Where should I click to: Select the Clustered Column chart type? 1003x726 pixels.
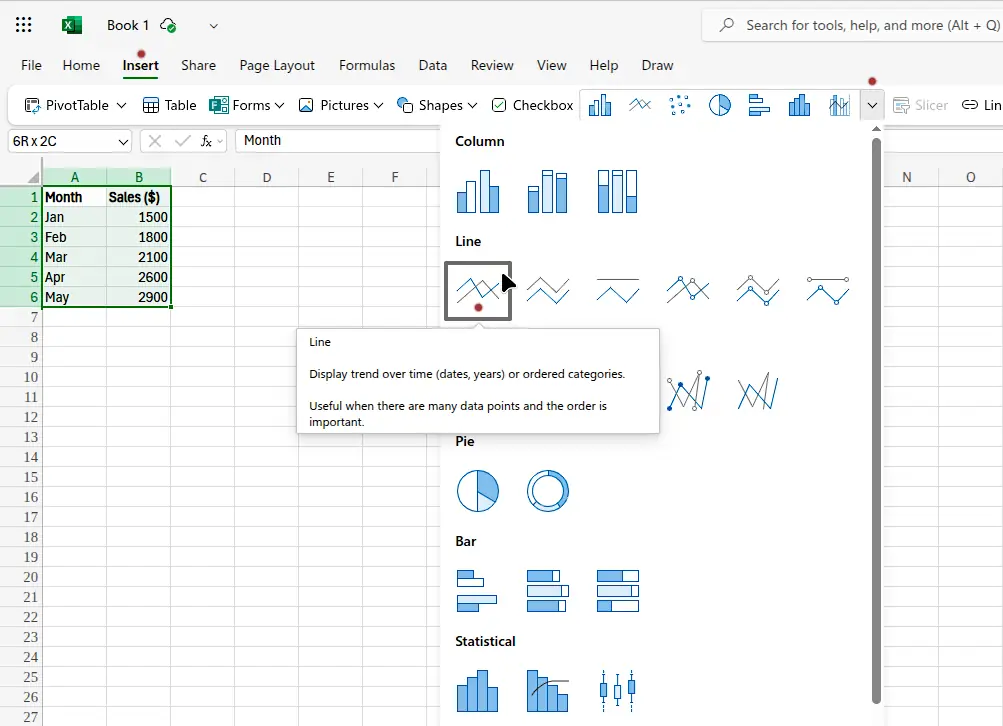(477, 191)
